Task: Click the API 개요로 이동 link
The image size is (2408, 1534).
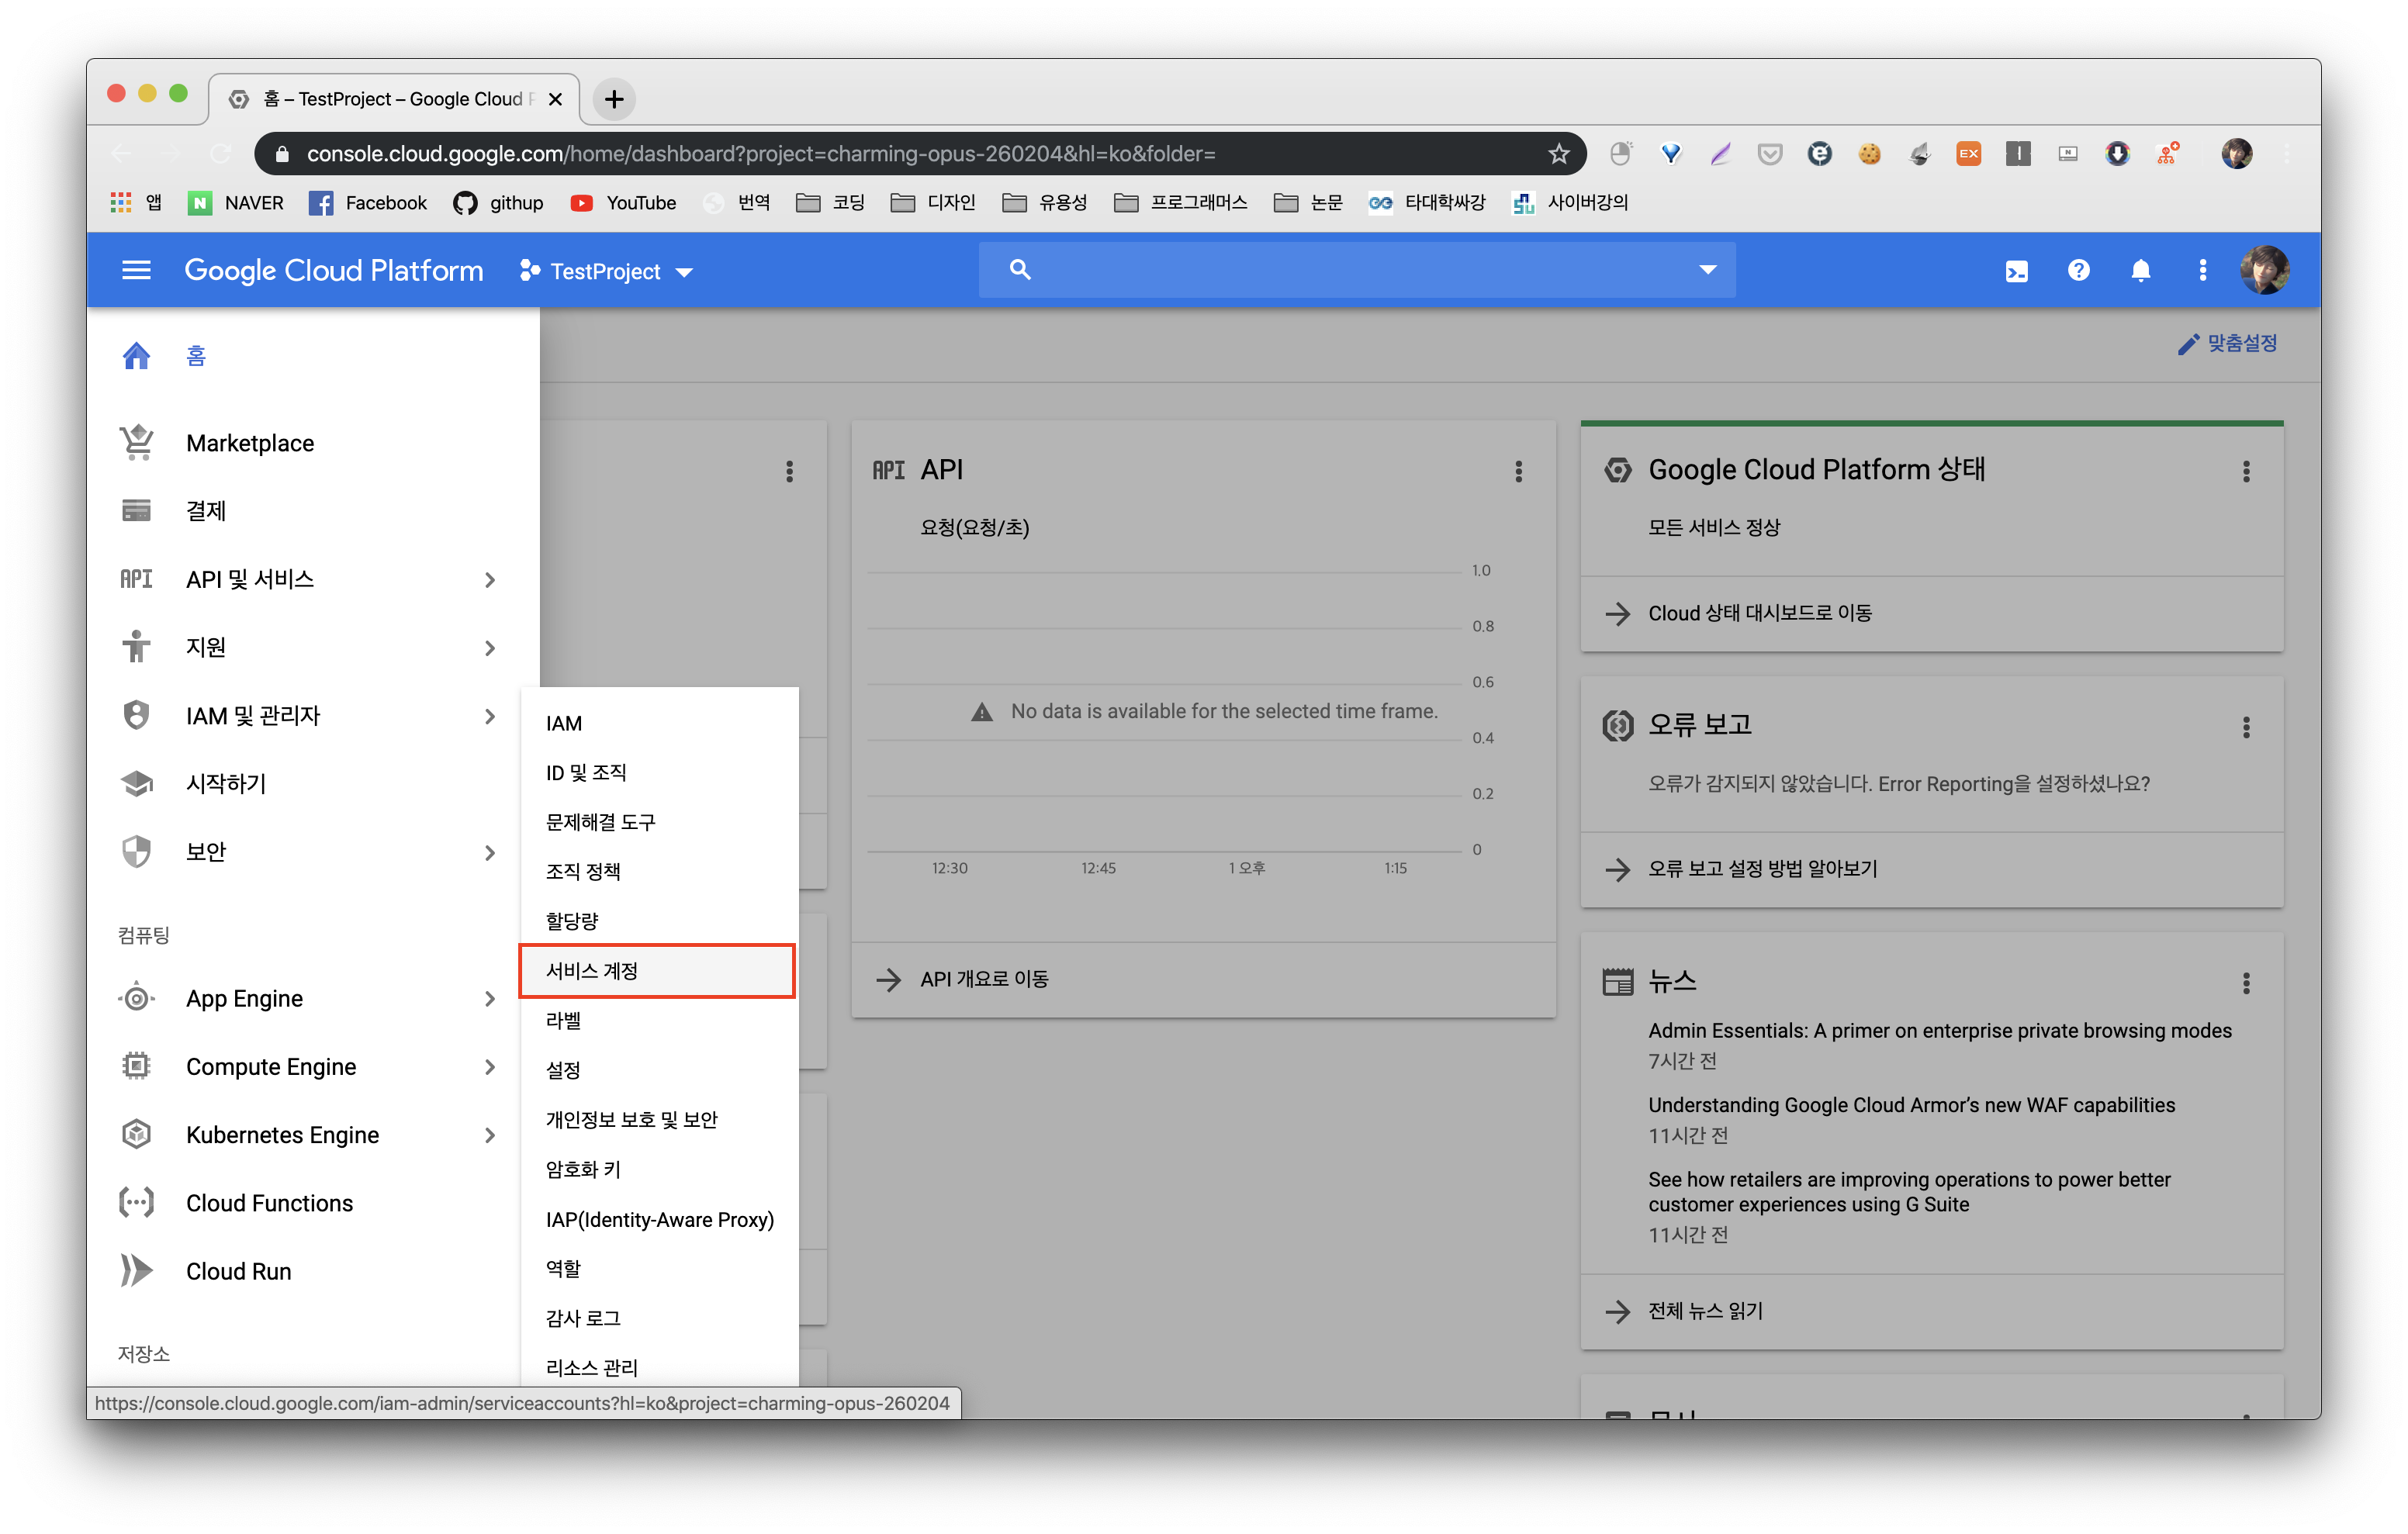Action: (x=984, y=979)
